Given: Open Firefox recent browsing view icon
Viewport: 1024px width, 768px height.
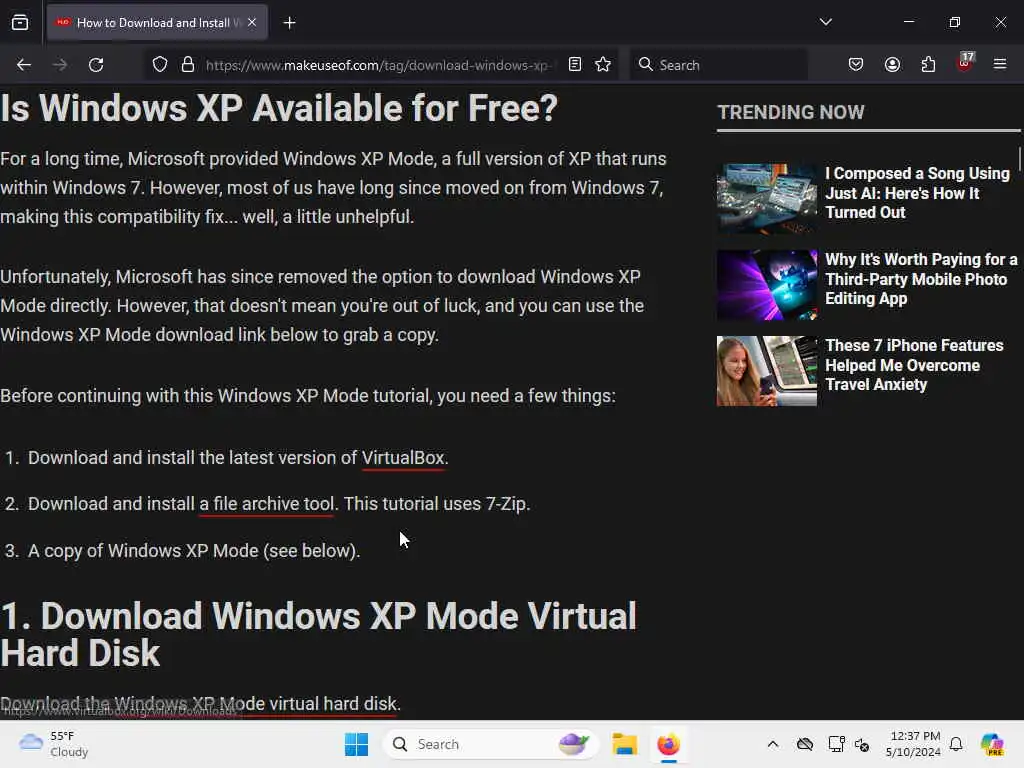Looking at the screenshot, I should click(x=20, y=23).
